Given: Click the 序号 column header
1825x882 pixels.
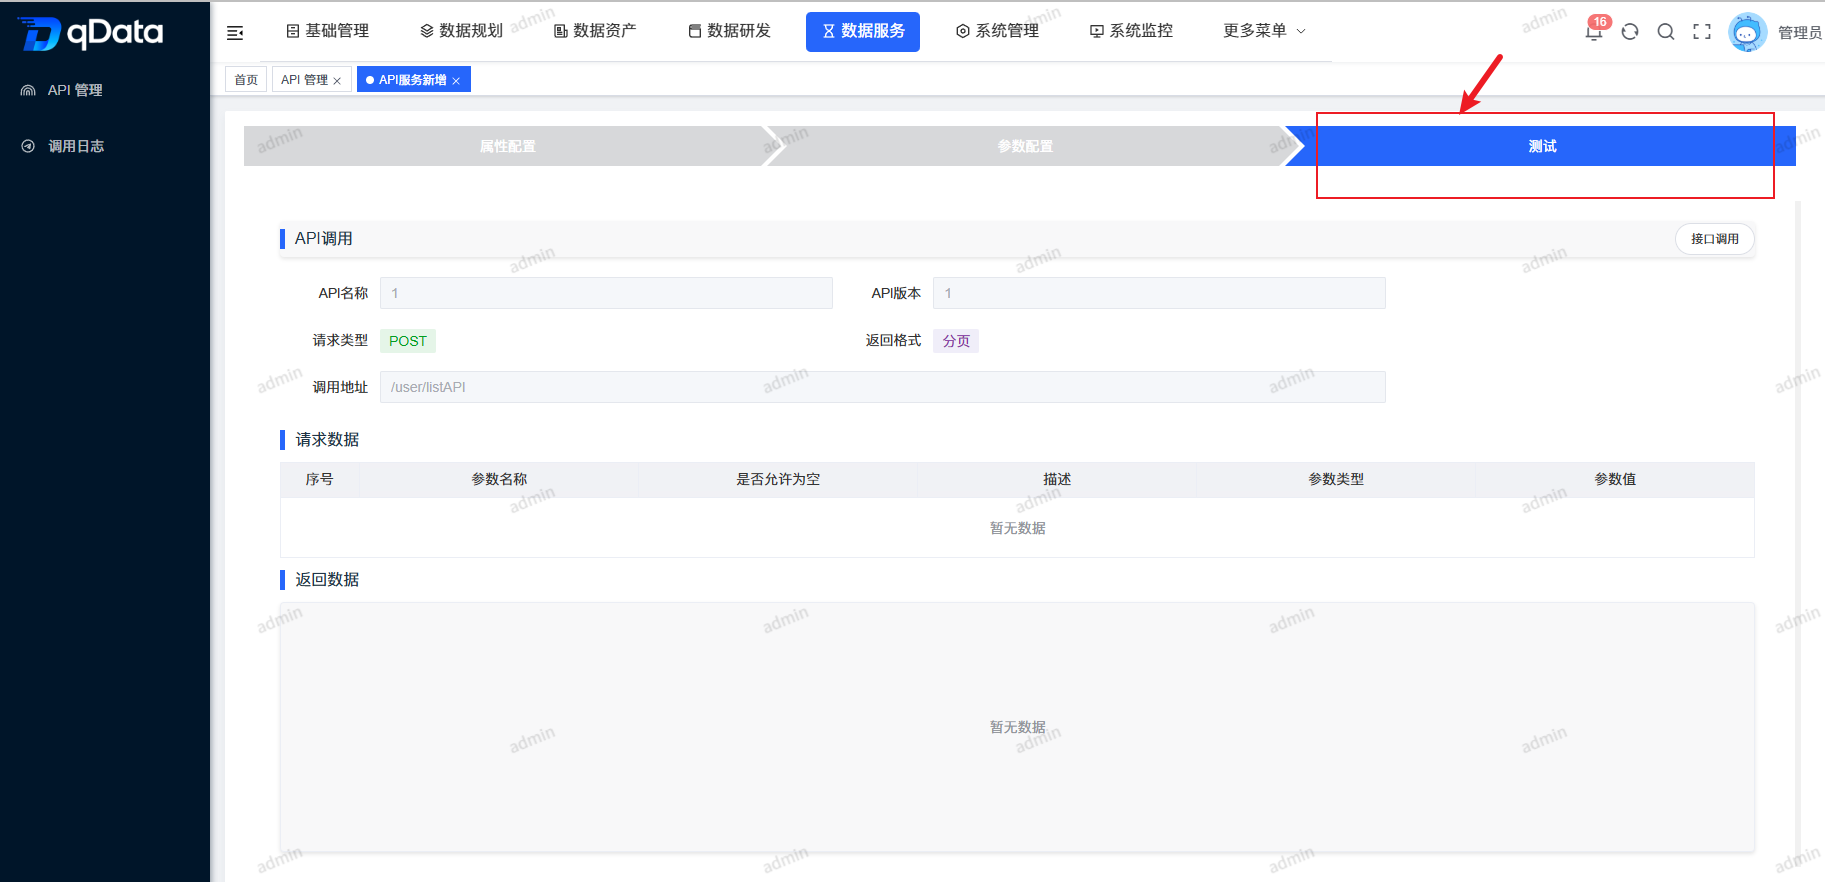Looking at the screenshot, I should click(x=319, y=480).
